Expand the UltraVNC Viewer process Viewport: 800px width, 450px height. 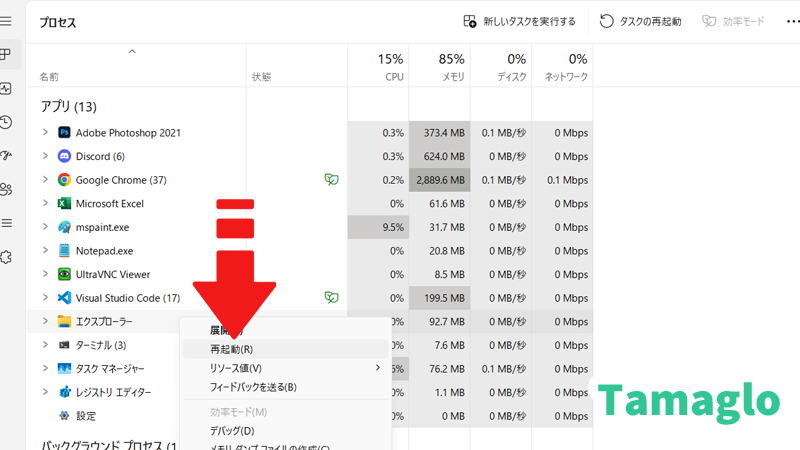(45, 273)
